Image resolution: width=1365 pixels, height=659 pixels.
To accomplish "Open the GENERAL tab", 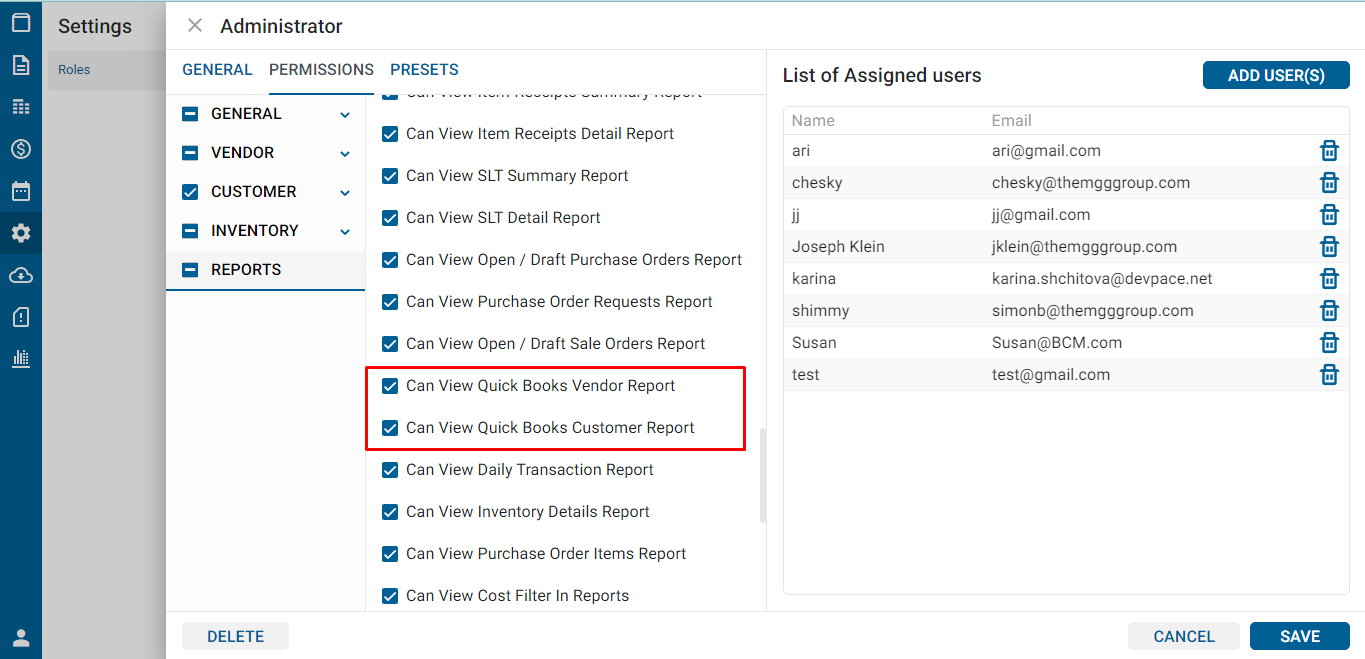I will point(217,70).
